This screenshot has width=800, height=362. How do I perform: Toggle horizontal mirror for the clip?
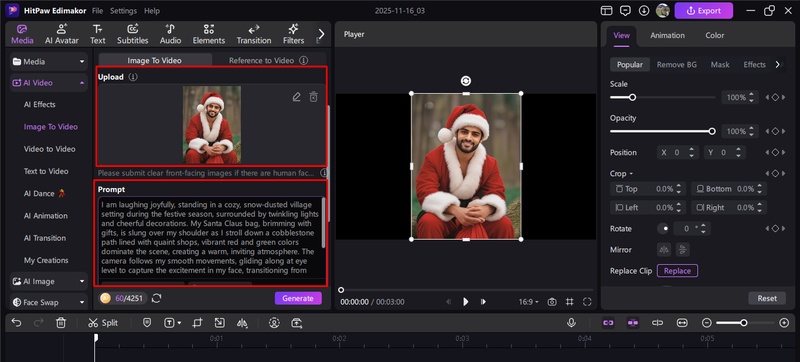[x=664, y=250]
